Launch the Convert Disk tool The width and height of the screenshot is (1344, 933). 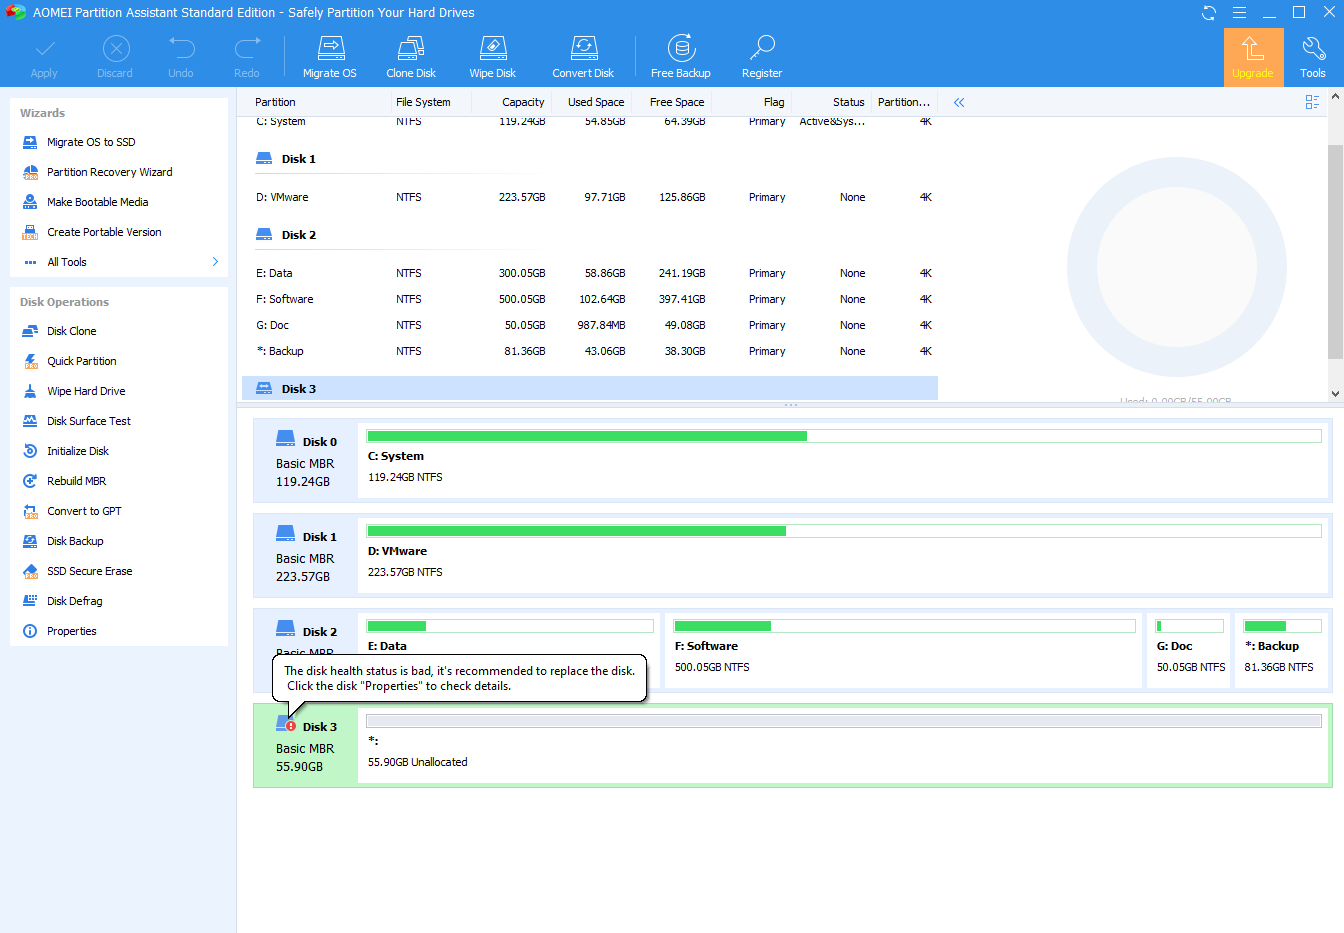[x=583, y=48]
